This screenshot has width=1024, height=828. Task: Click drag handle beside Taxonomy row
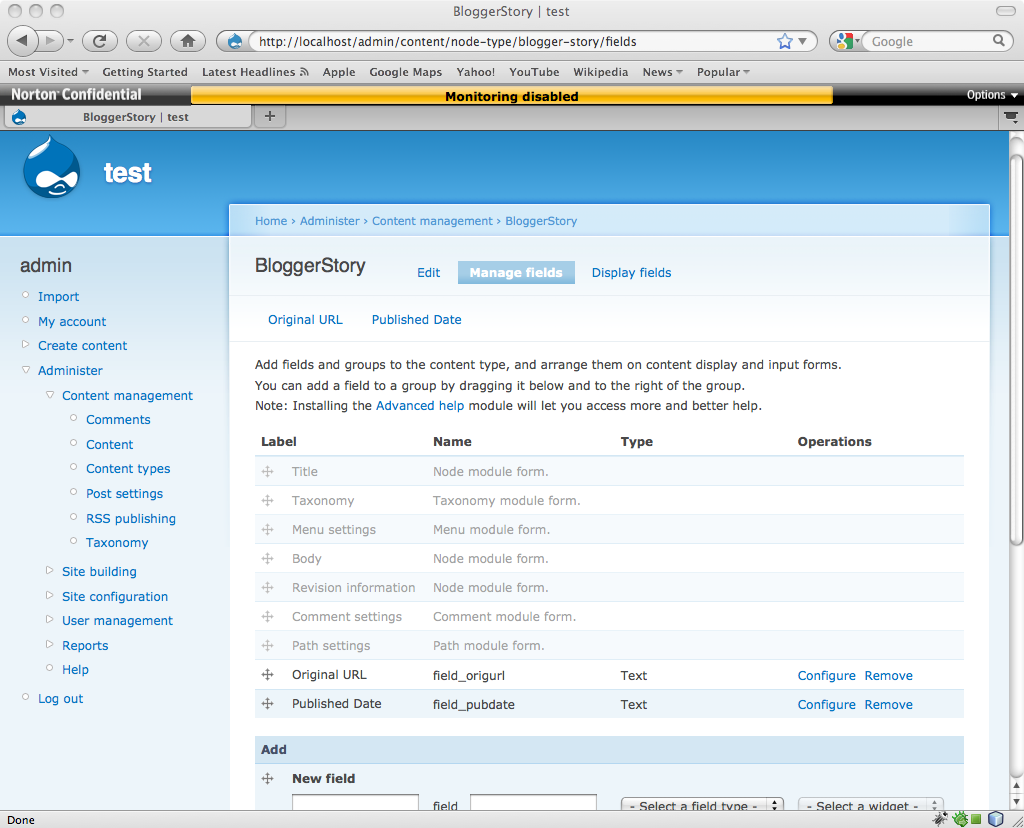pyautogui.click(x=267, y=500)
